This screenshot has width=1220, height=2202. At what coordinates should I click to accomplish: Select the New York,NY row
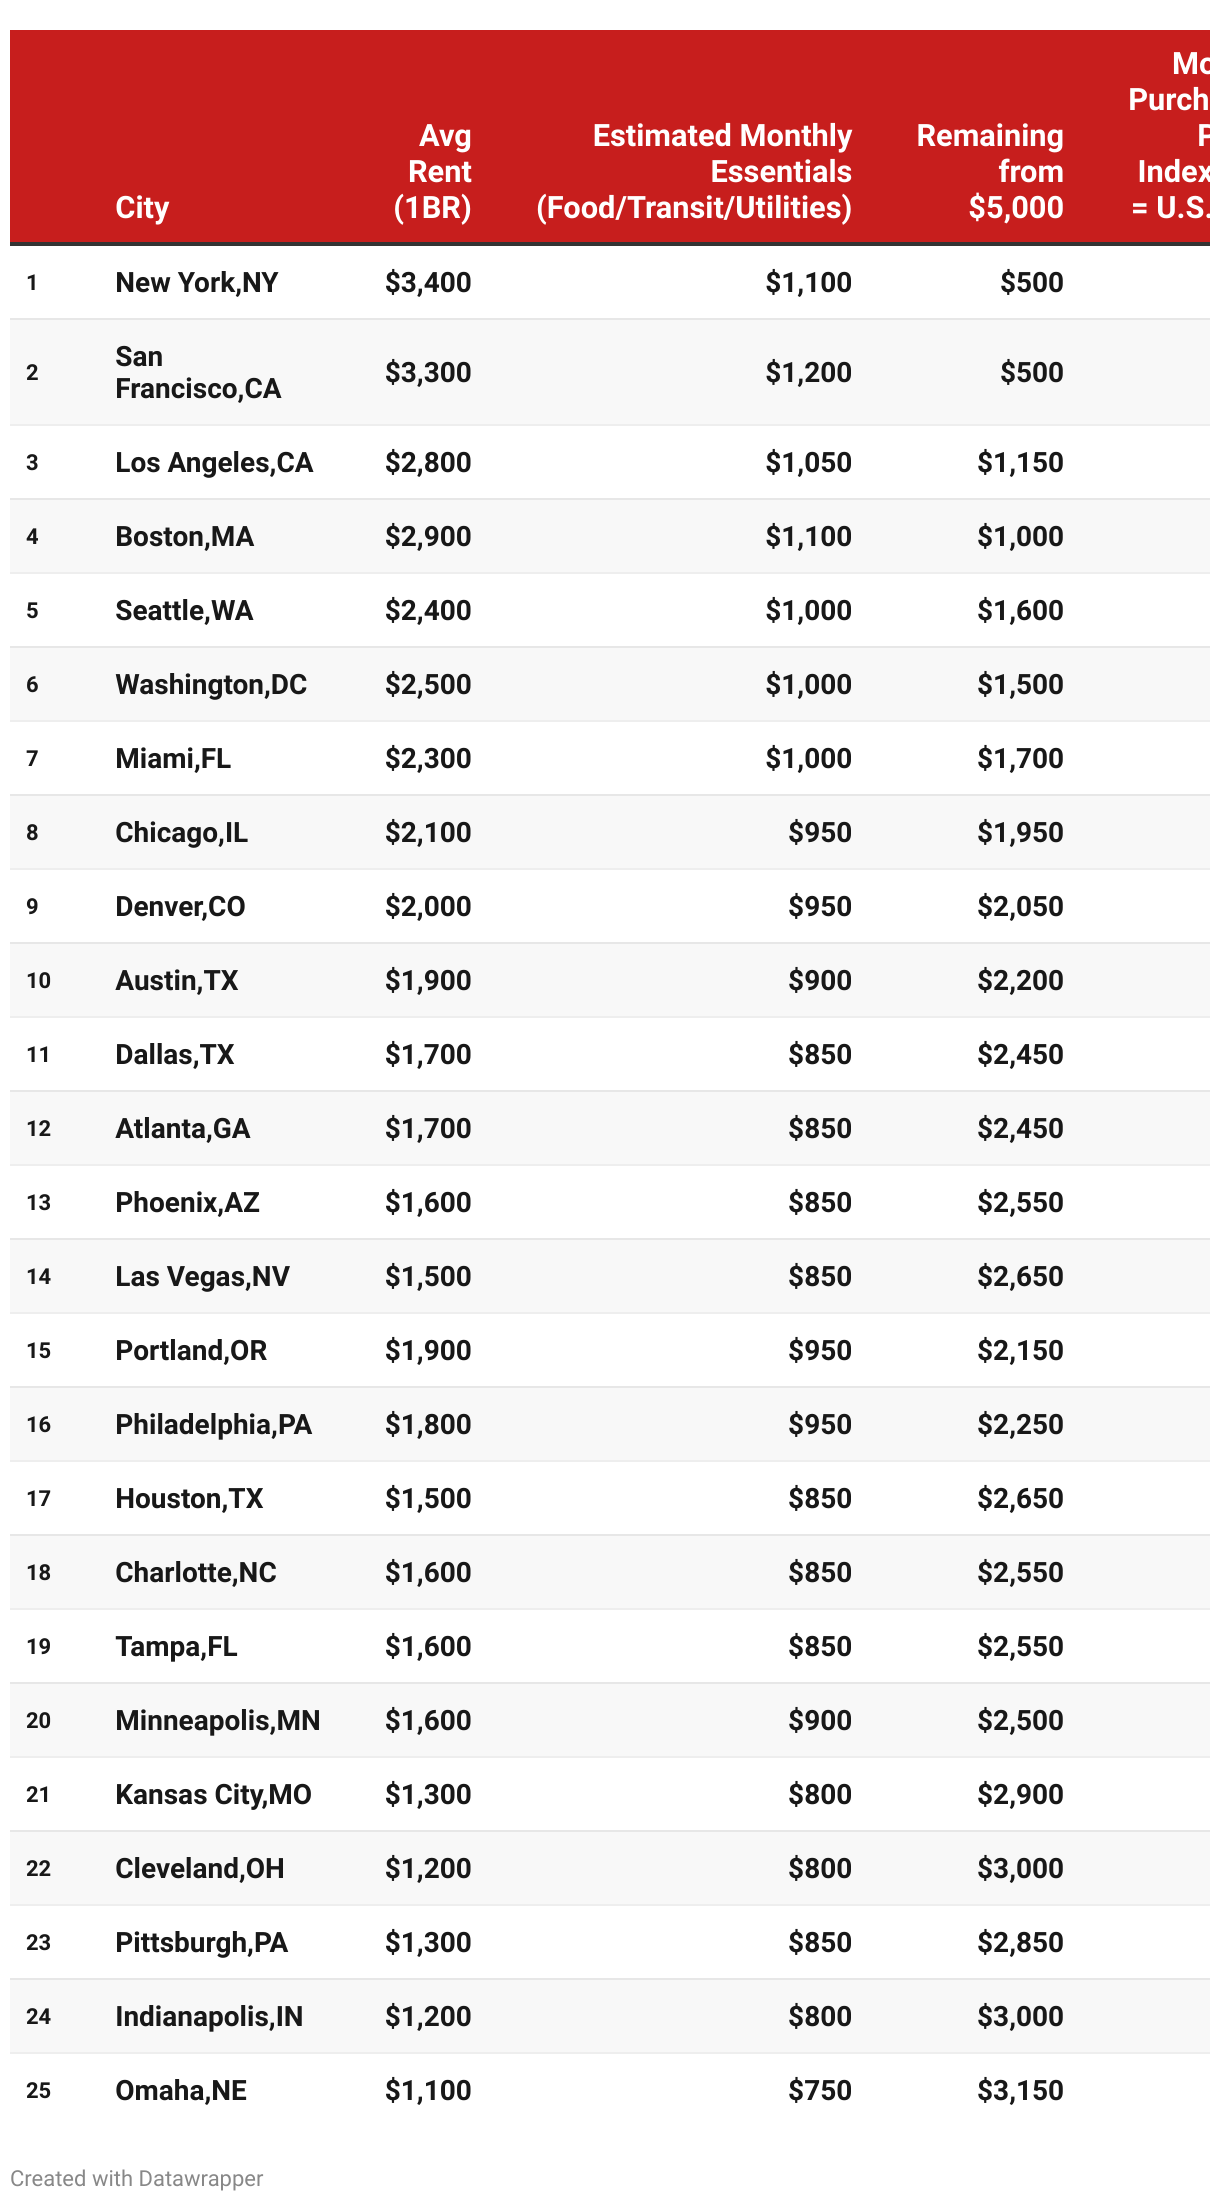pyautogui.click(x=610, y=282)
